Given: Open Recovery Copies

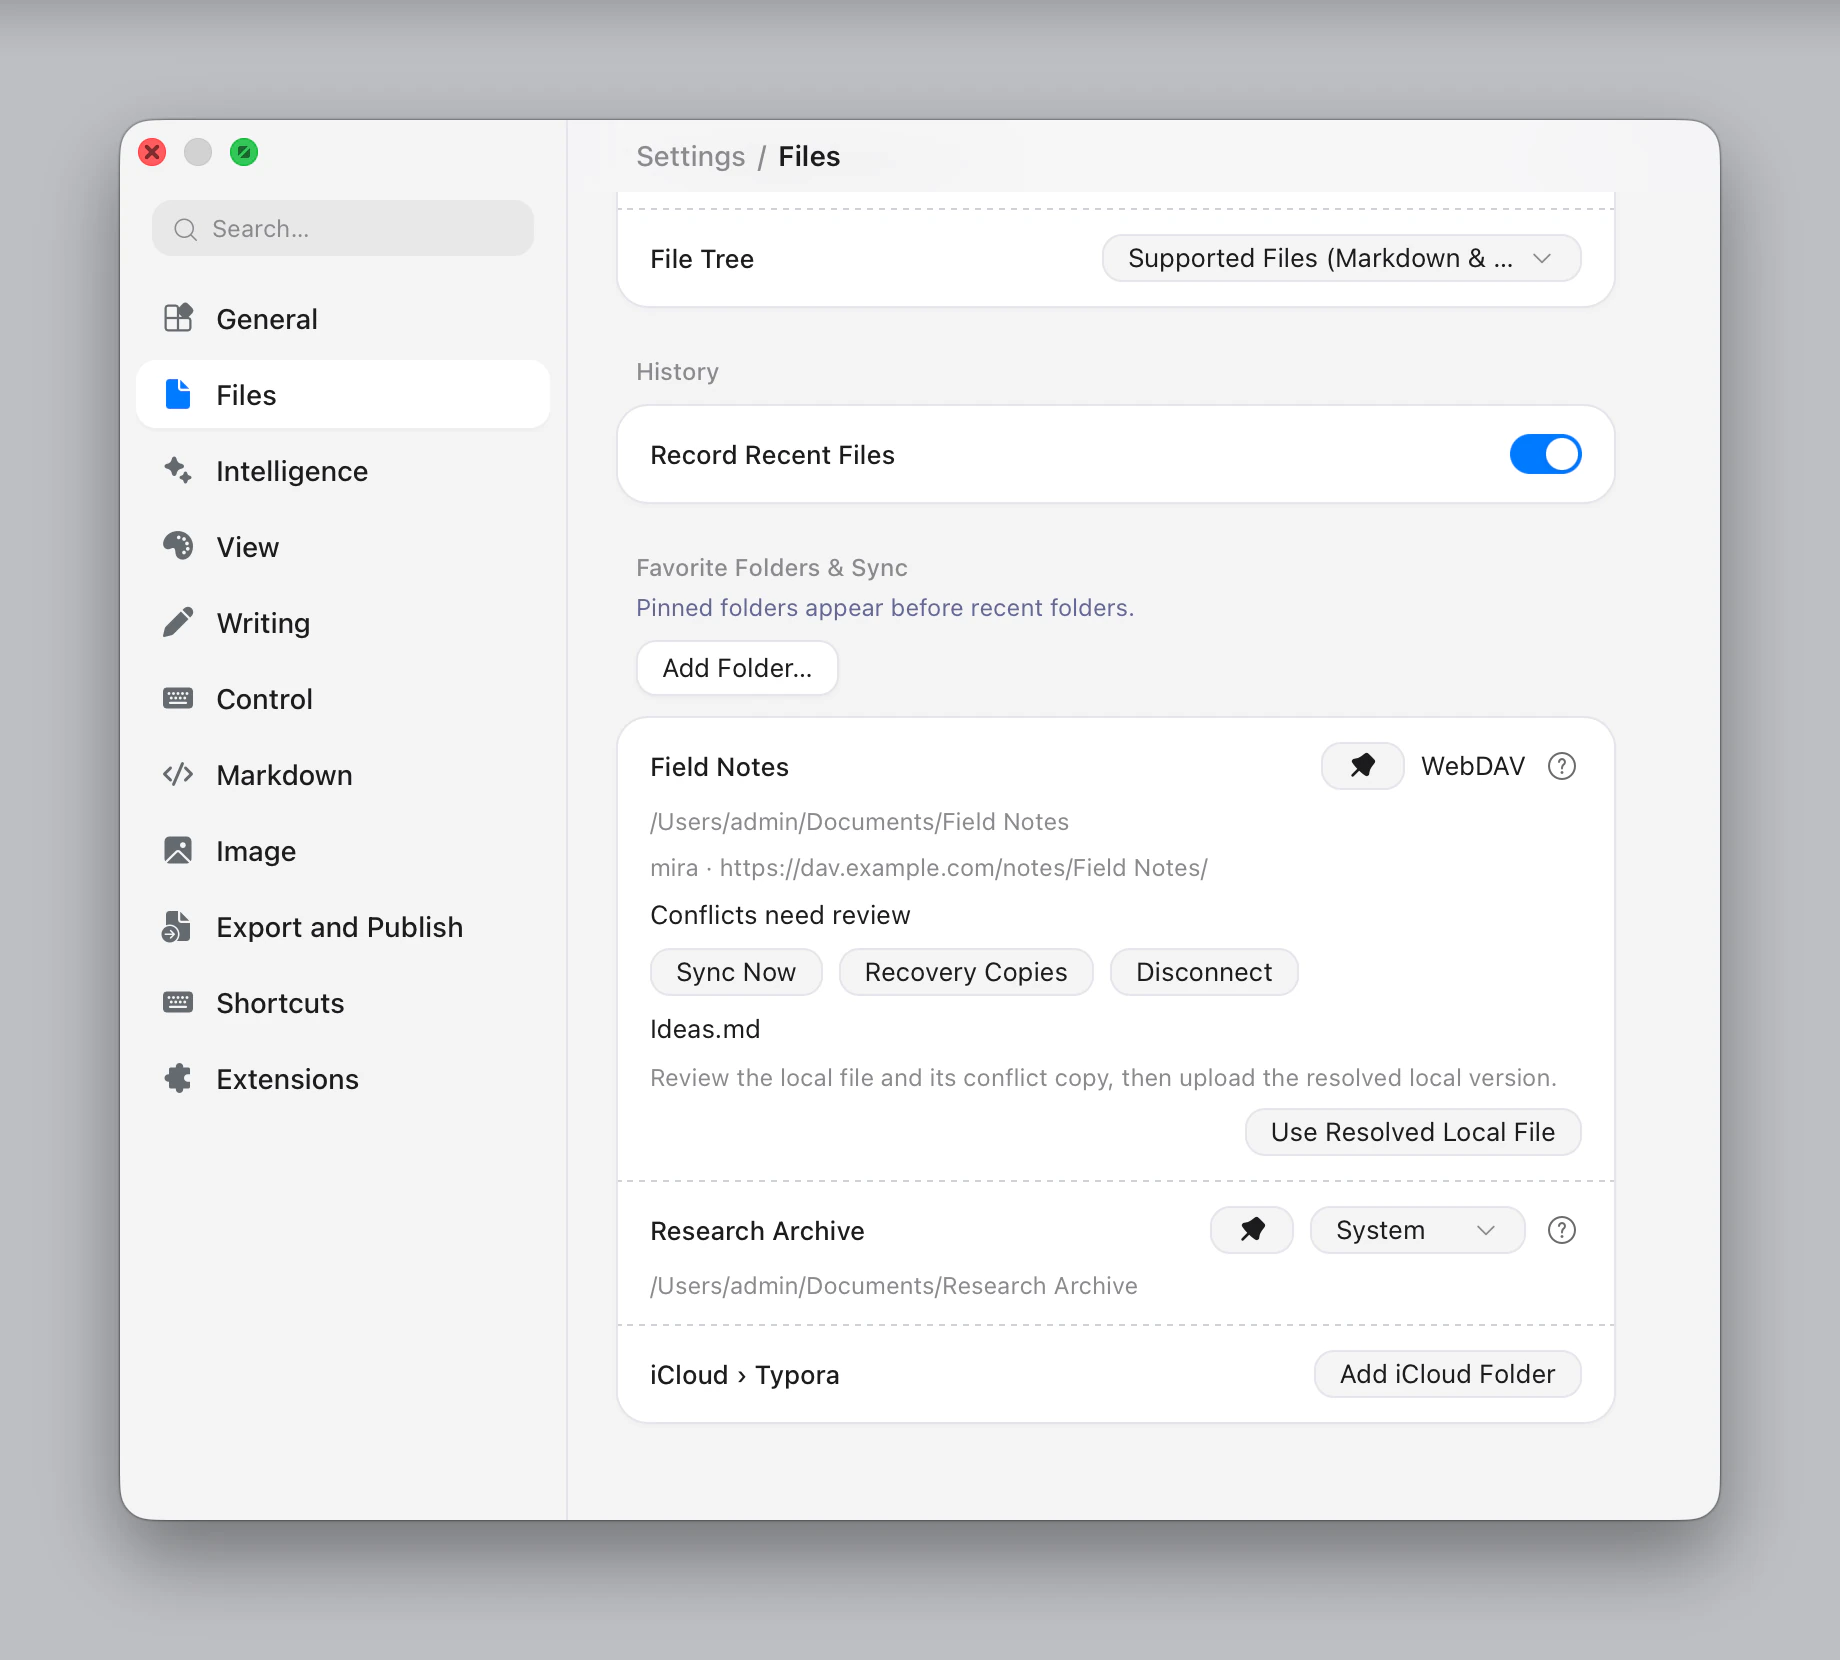Looking at the screenshot, I should [966, 972].
